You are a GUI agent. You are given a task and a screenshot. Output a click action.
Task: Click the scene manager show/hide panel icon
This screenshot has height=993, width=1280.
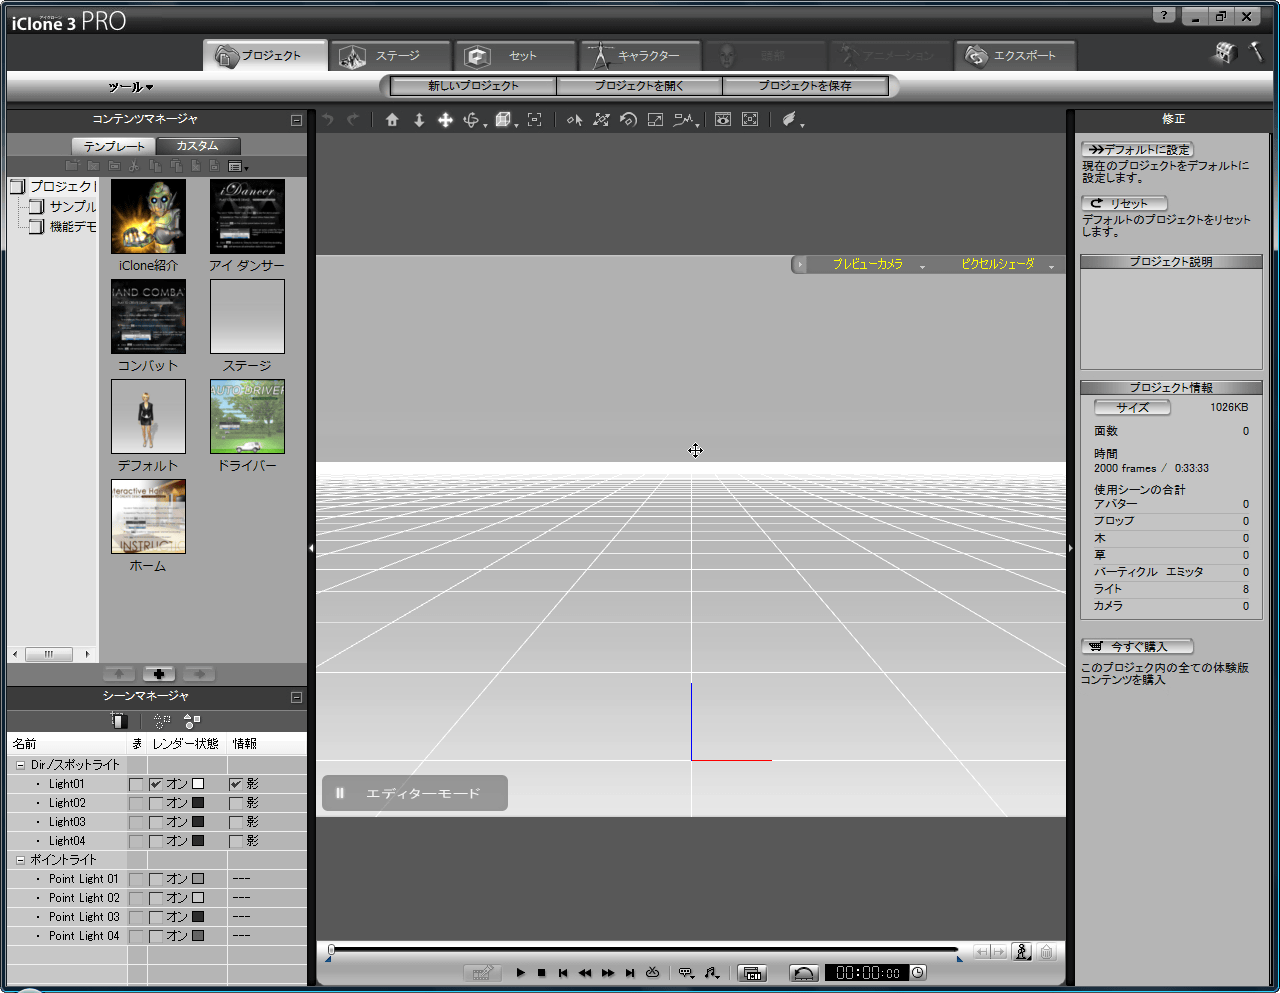[119, 720]
